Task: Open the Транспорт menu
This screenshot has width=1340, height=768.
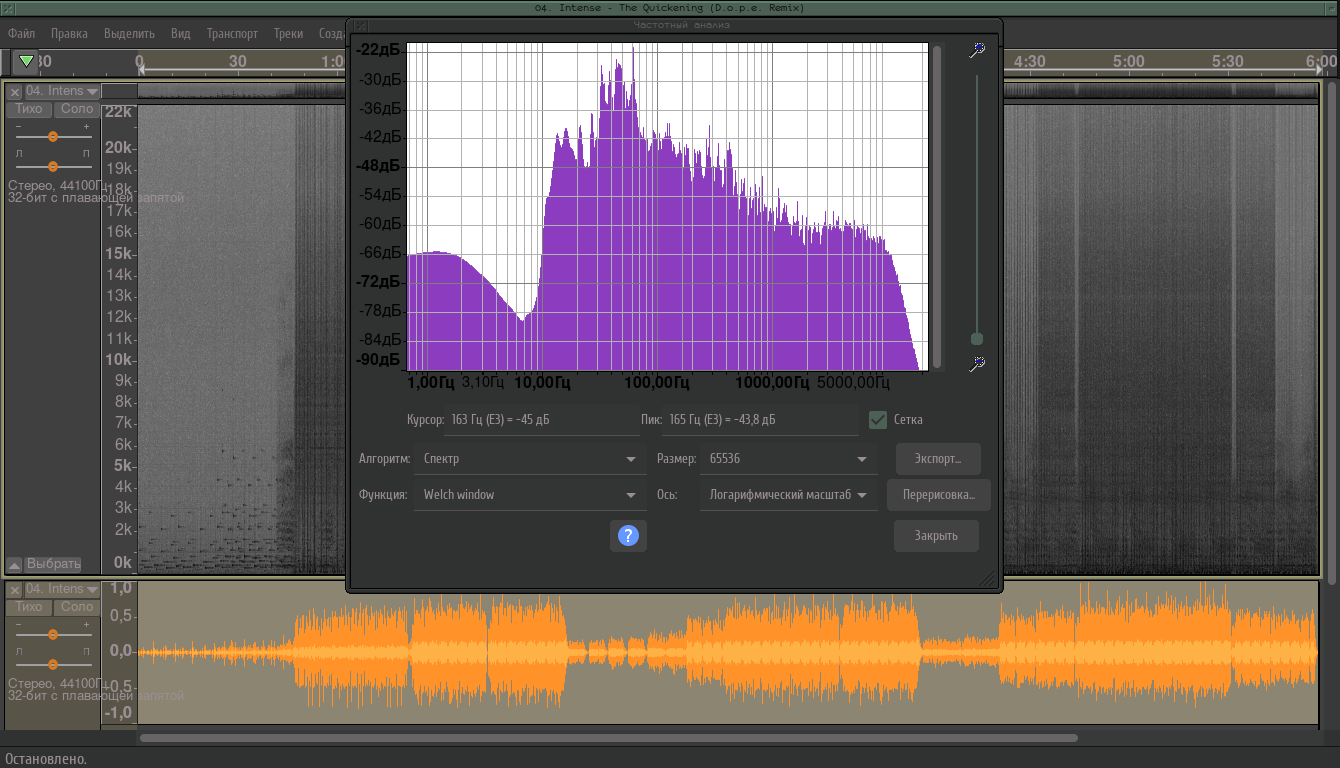Action: click(232, 33)
